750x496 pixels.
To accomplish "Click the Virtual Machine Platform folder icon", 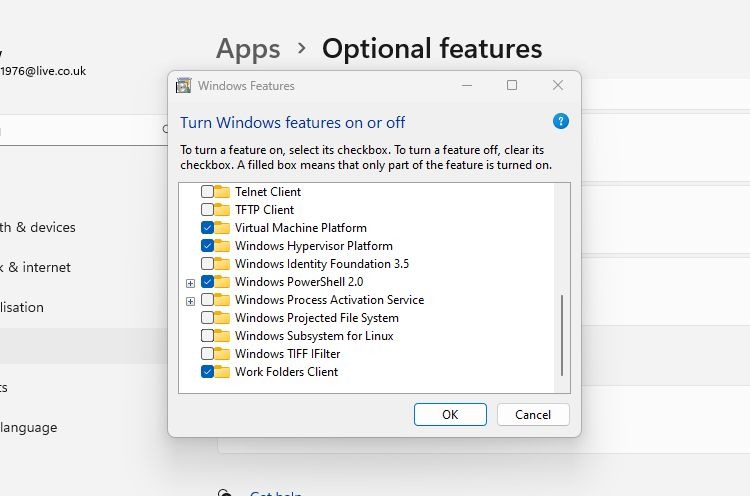I will pyautogui.click(x=222, y=228).
